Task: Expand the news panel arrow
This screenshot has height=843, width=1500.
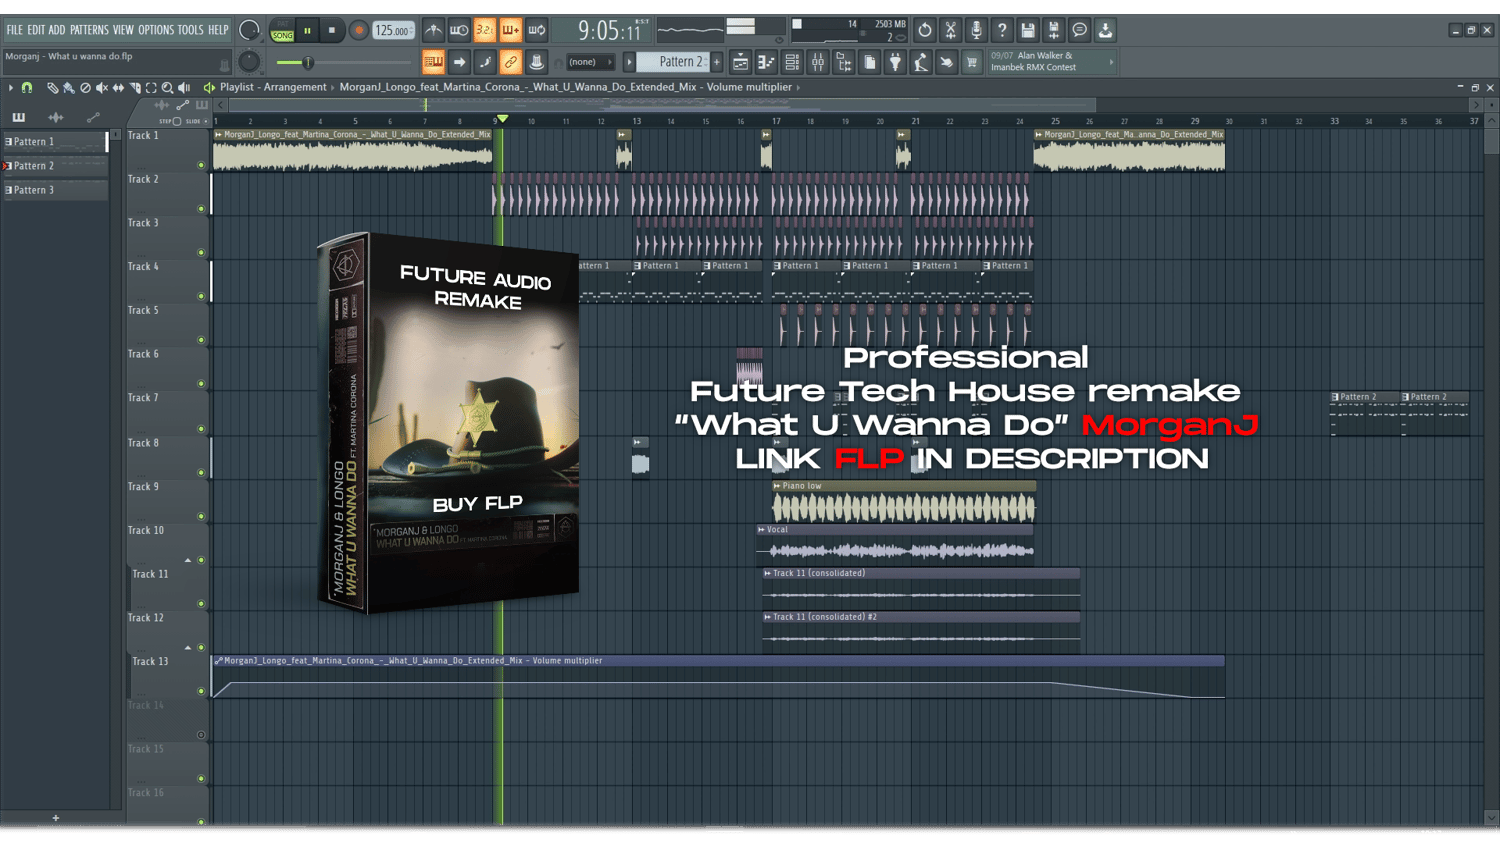Action: 1111,62
